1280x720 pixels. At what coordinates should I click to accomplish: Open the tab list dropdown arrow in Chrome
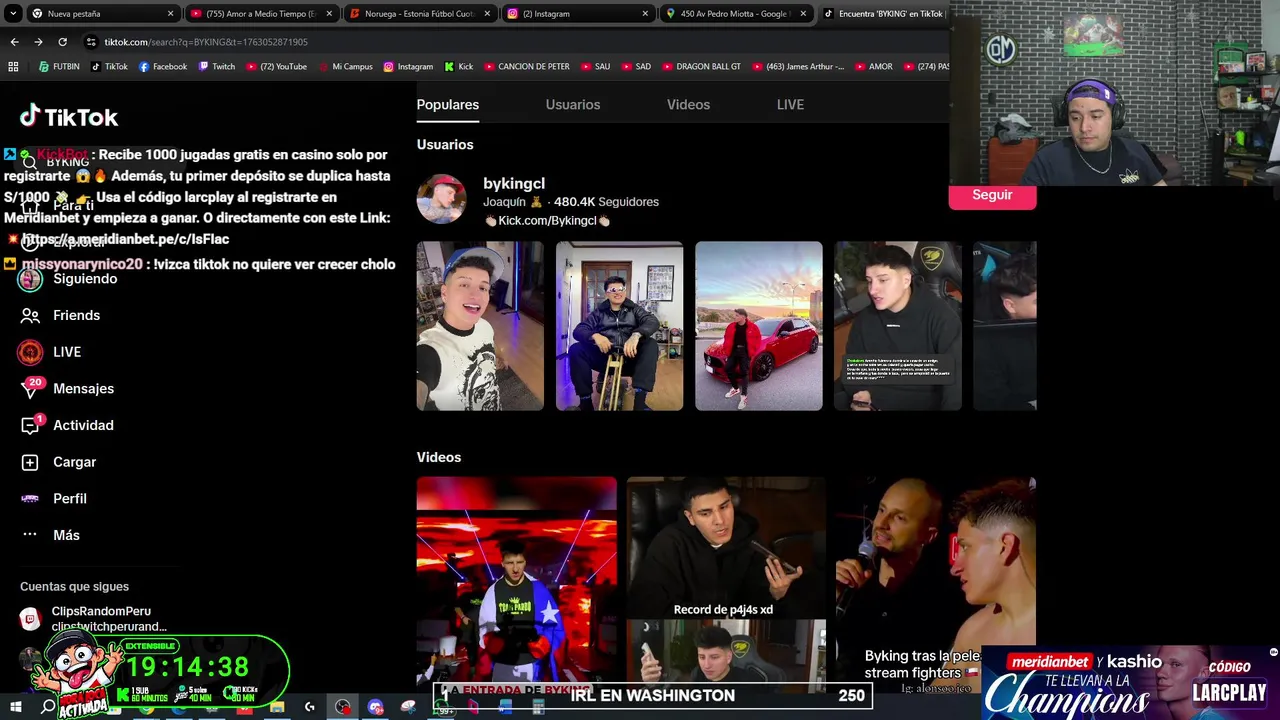tap(13, 14)
